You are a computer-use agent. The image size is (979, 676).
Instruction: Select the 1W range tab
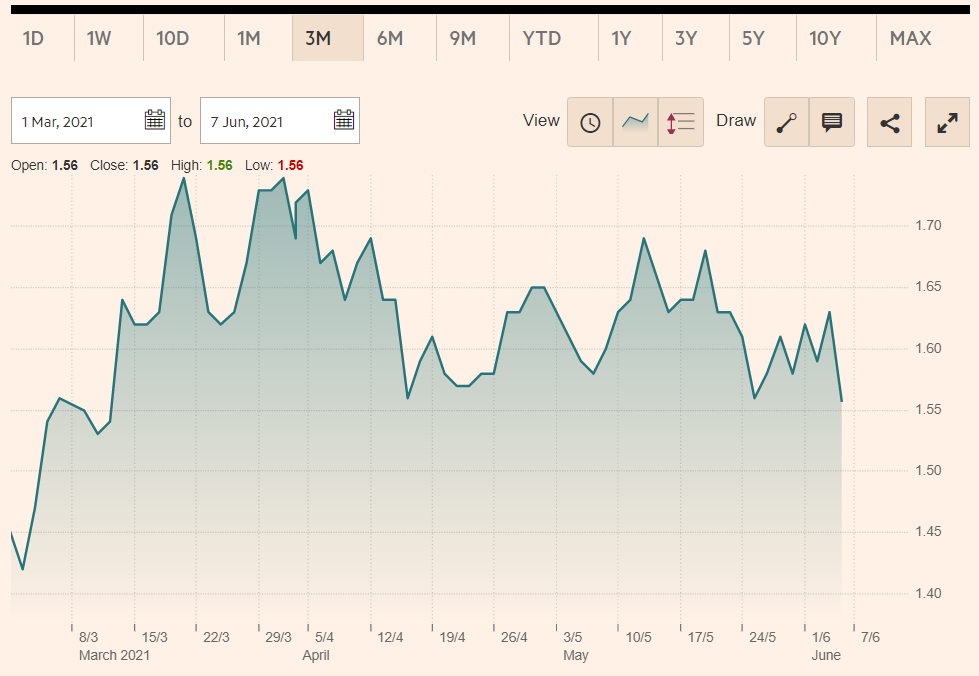(x=99, y=39)
